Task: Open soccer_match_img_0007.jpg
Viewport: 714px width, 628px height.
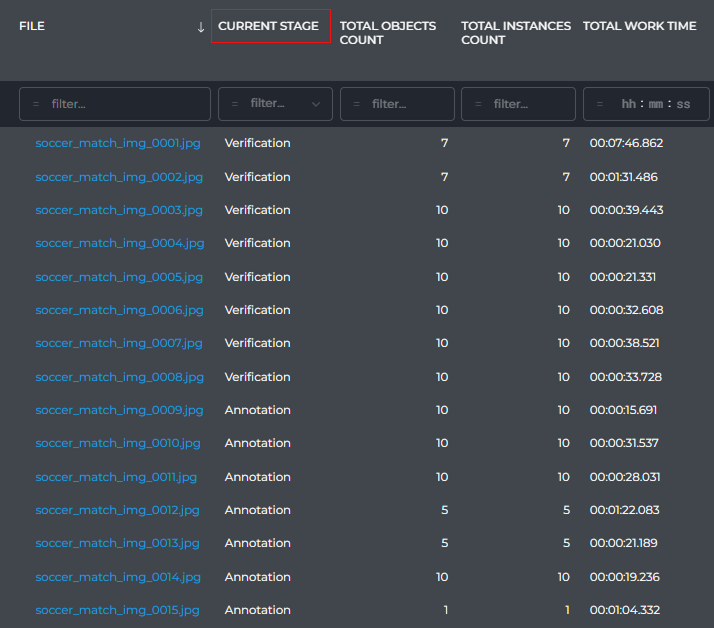Action: (x=119, y=343)
